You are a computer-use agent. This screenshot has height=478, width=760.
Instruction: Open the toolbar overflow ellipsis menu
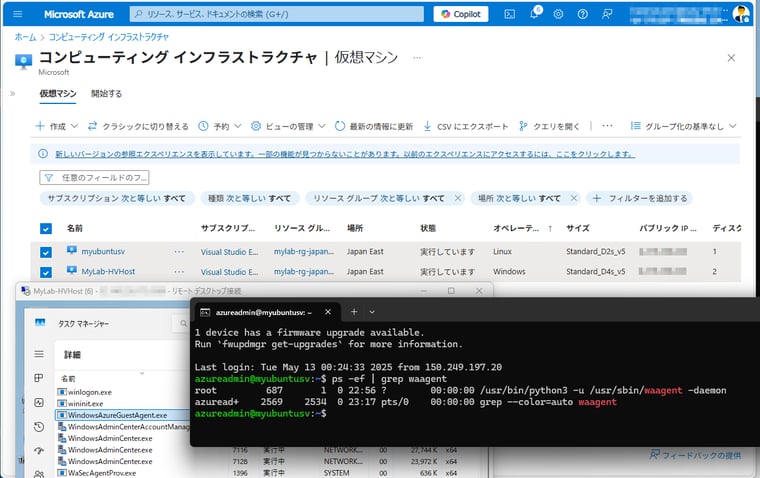607,126
